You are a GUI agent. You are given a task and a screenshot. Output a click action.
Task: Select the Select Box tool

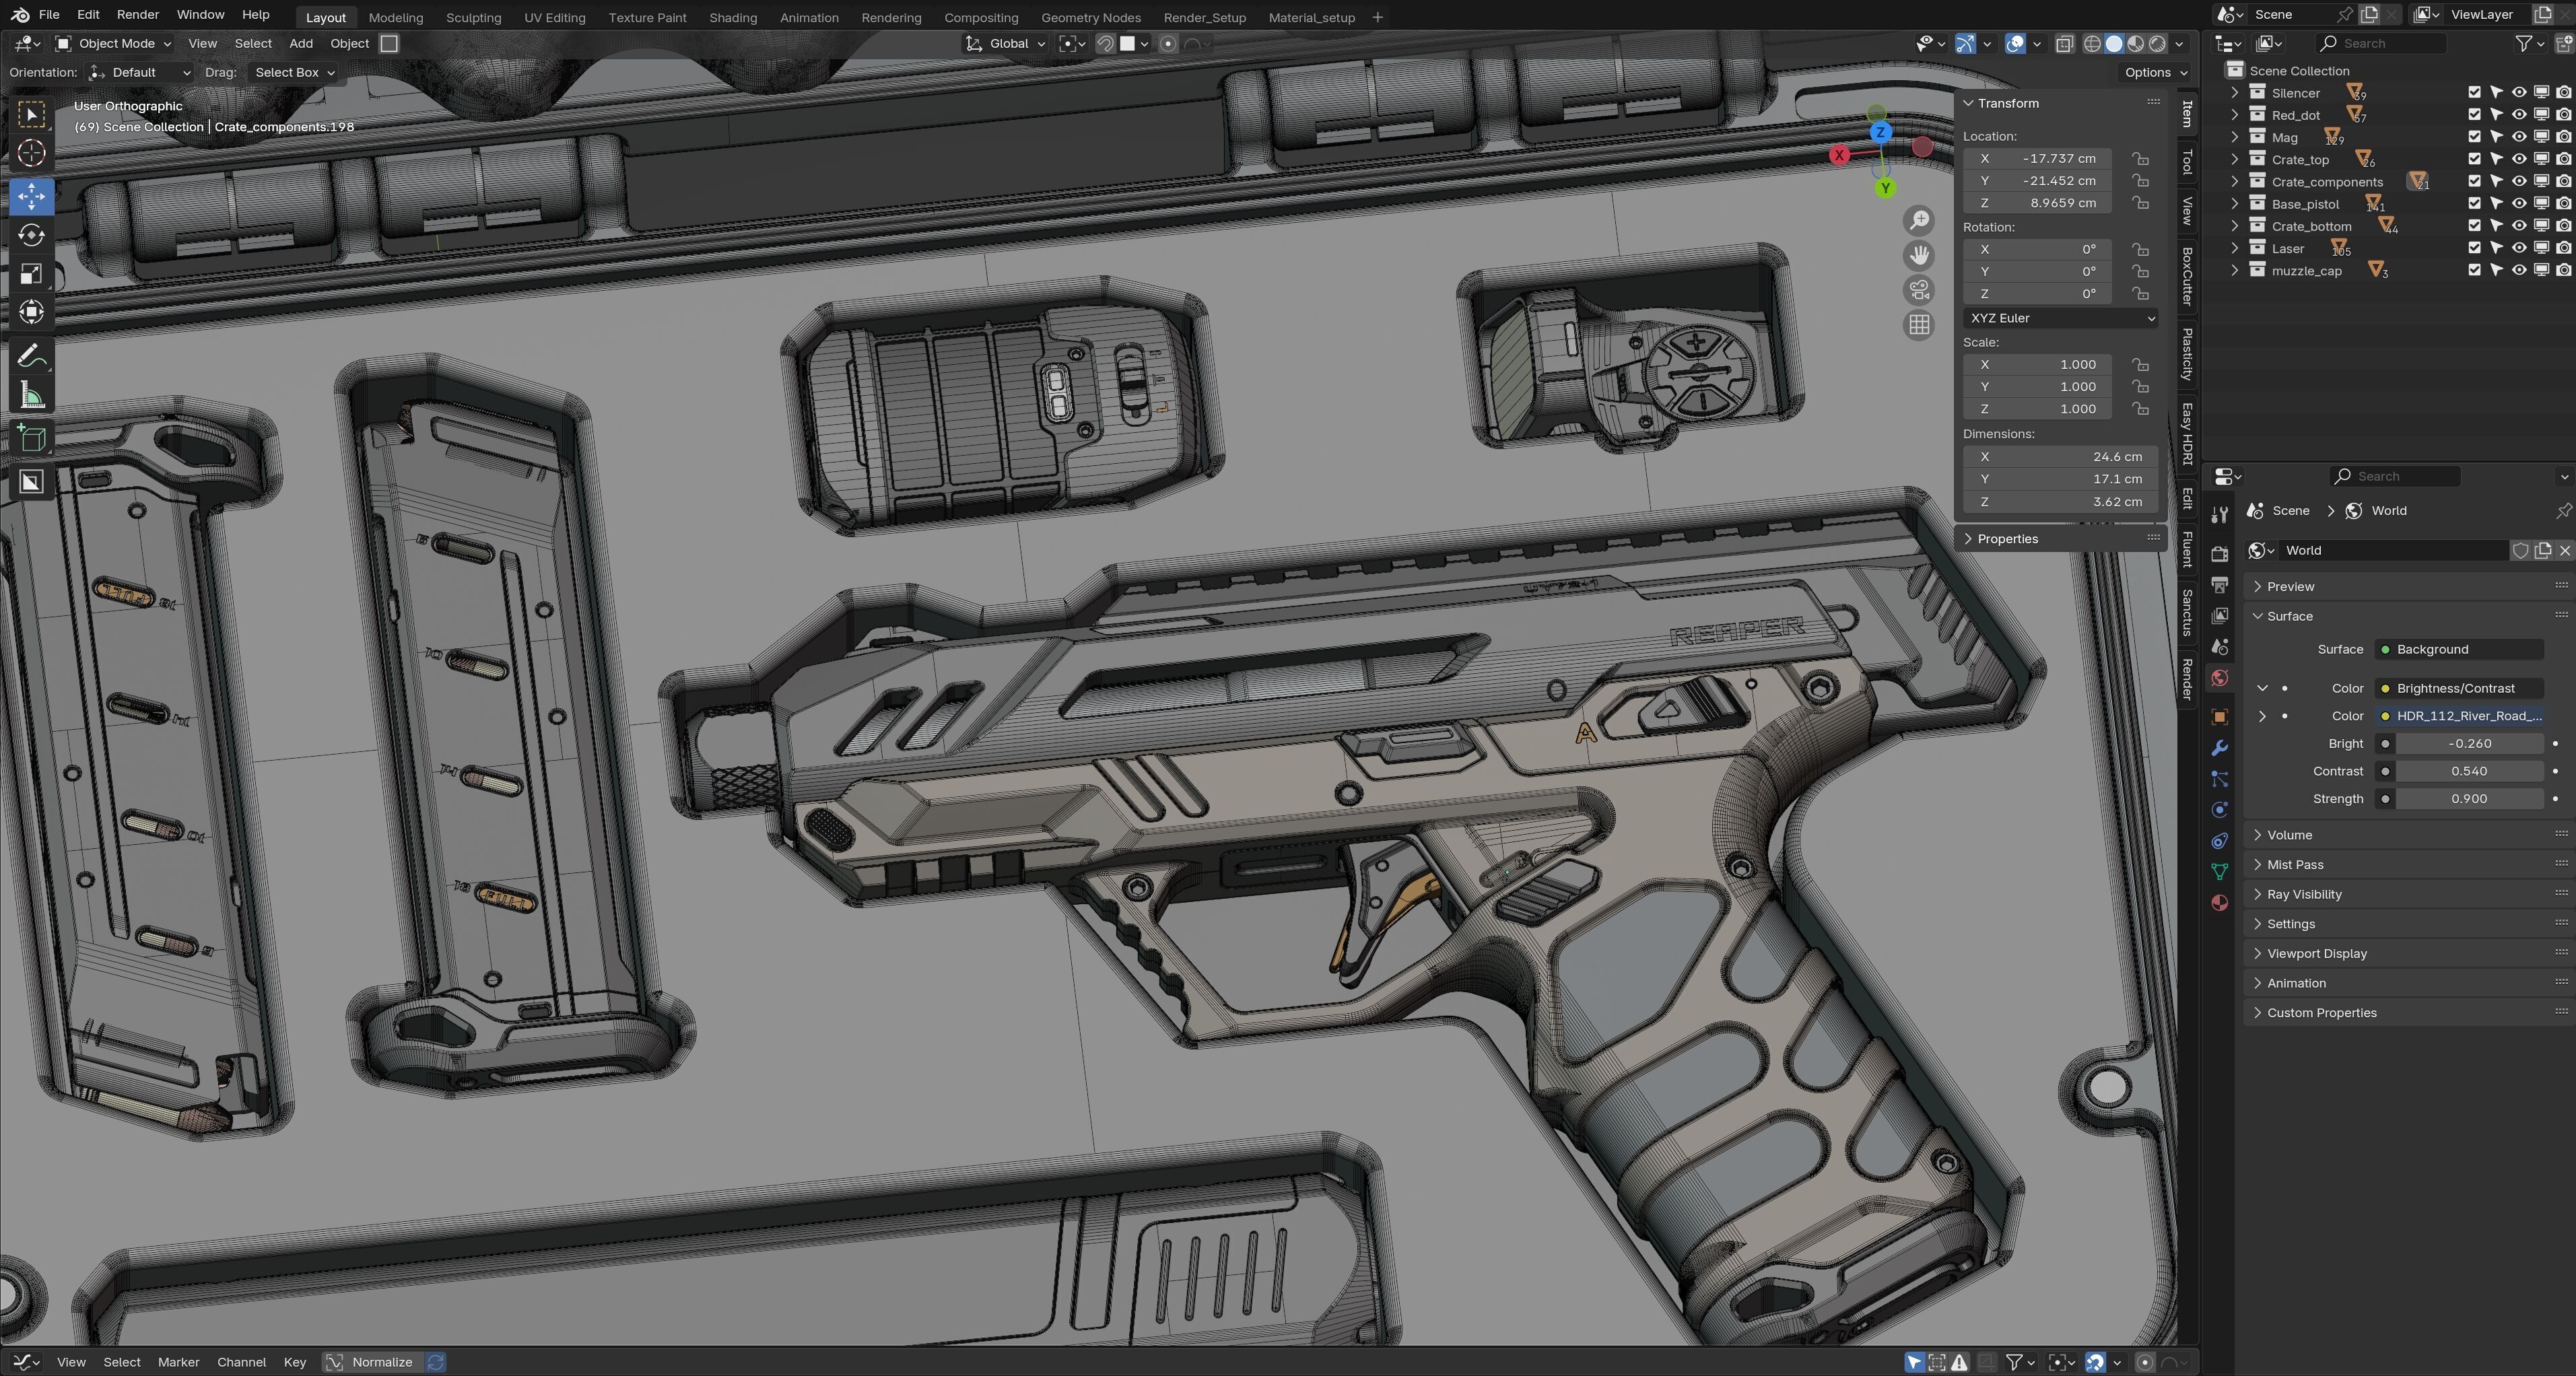tap(32, 115)
